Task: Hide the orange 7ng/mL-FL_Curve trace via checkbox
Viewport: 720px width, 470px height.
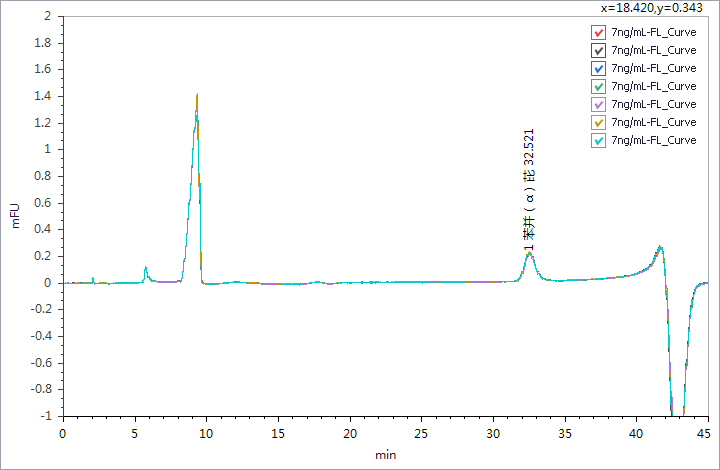Action: click(x=598, y=122)
